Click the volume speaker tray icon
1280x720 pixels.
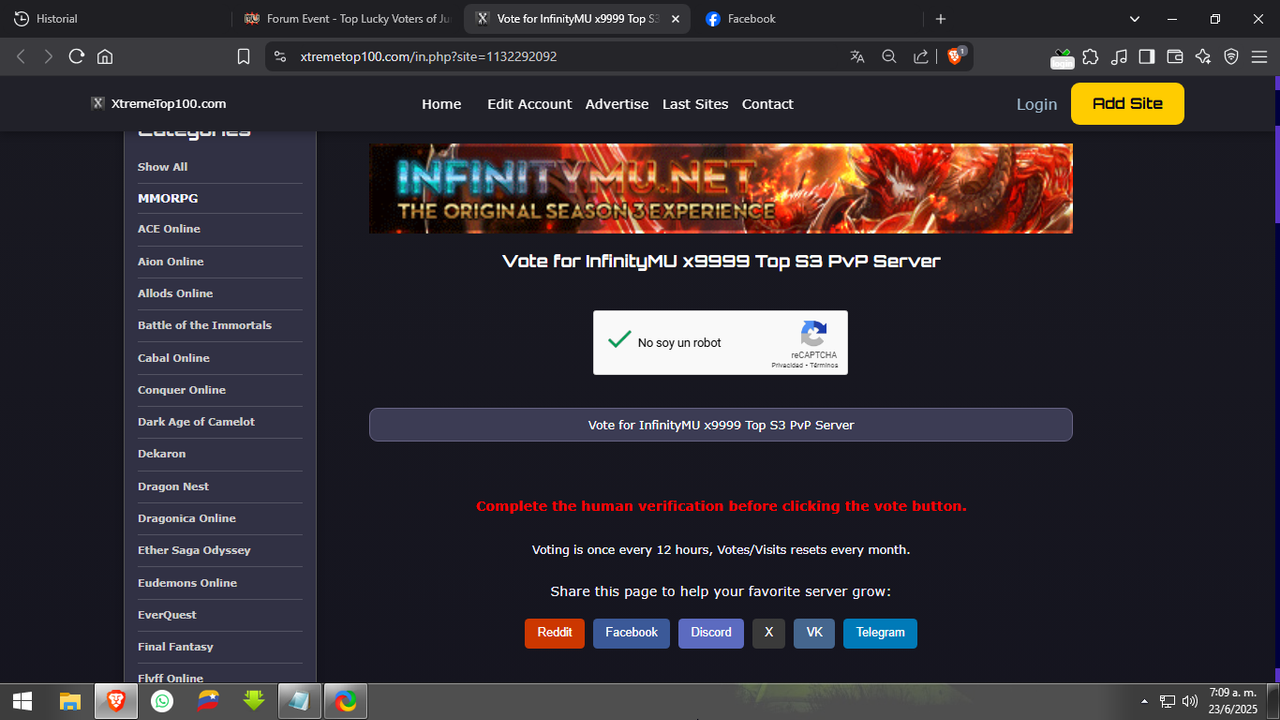click(x=1190, y=701)
